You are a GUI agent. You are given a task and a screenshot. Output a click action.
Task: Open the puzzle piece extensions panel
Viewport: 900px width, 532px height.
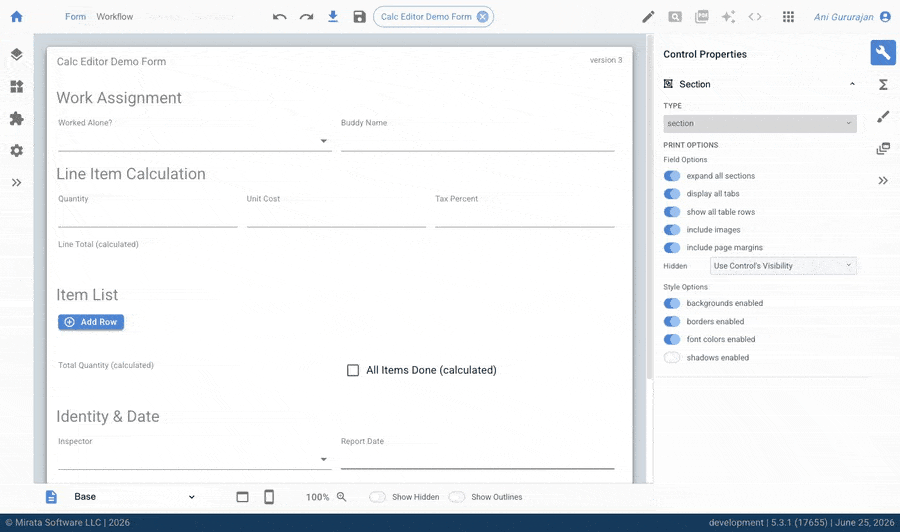click(x=17, y=119)
